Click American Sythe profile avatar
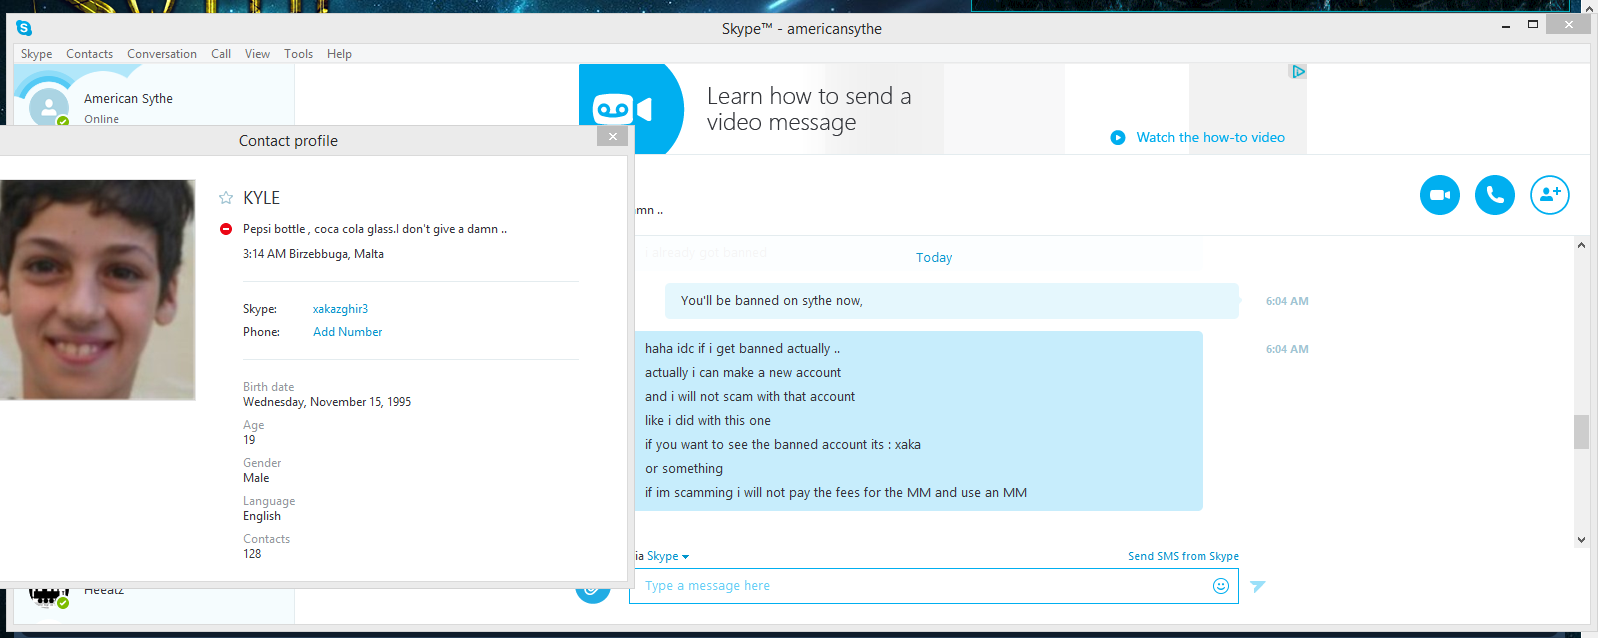The image size is (1598, 638). click(x=49, y=107)
